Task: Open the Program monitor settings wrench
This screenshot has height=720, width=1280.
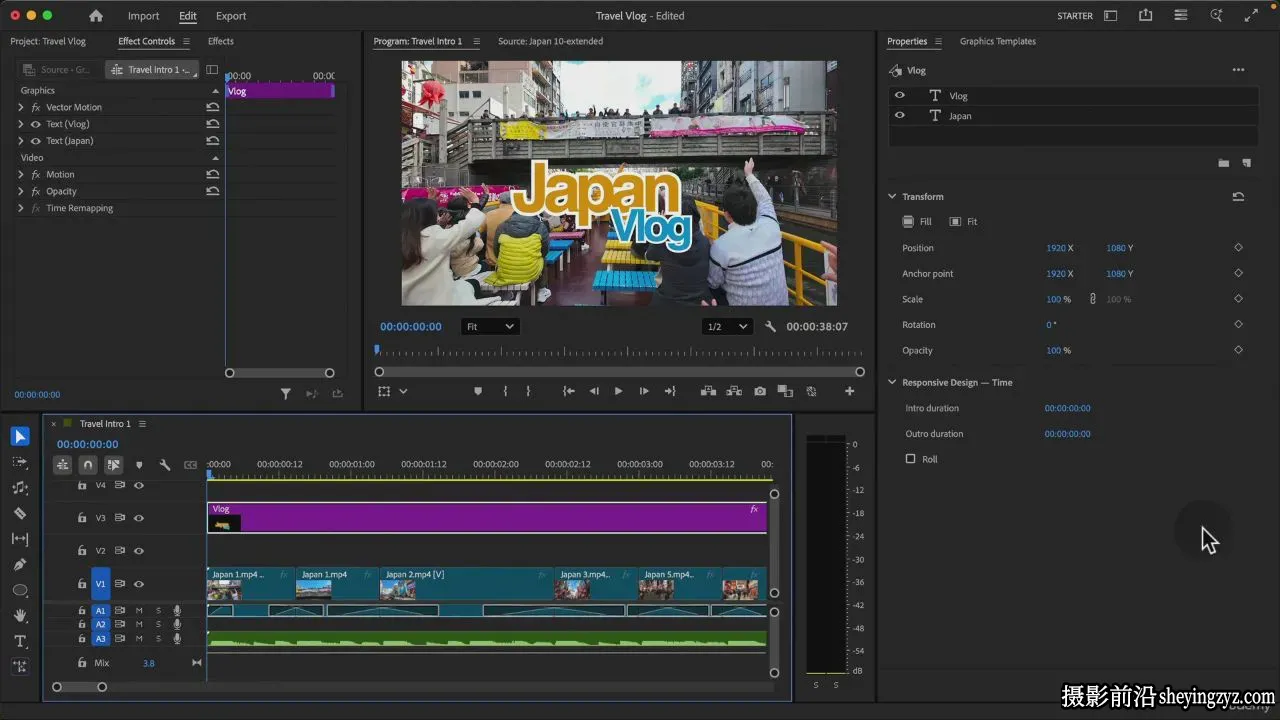Action: pyautogui.click(x=771, y=327)
